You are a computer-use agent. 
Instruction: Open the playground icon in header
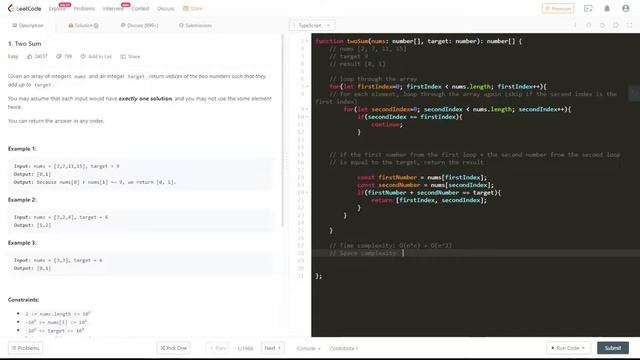coord(588,9)
